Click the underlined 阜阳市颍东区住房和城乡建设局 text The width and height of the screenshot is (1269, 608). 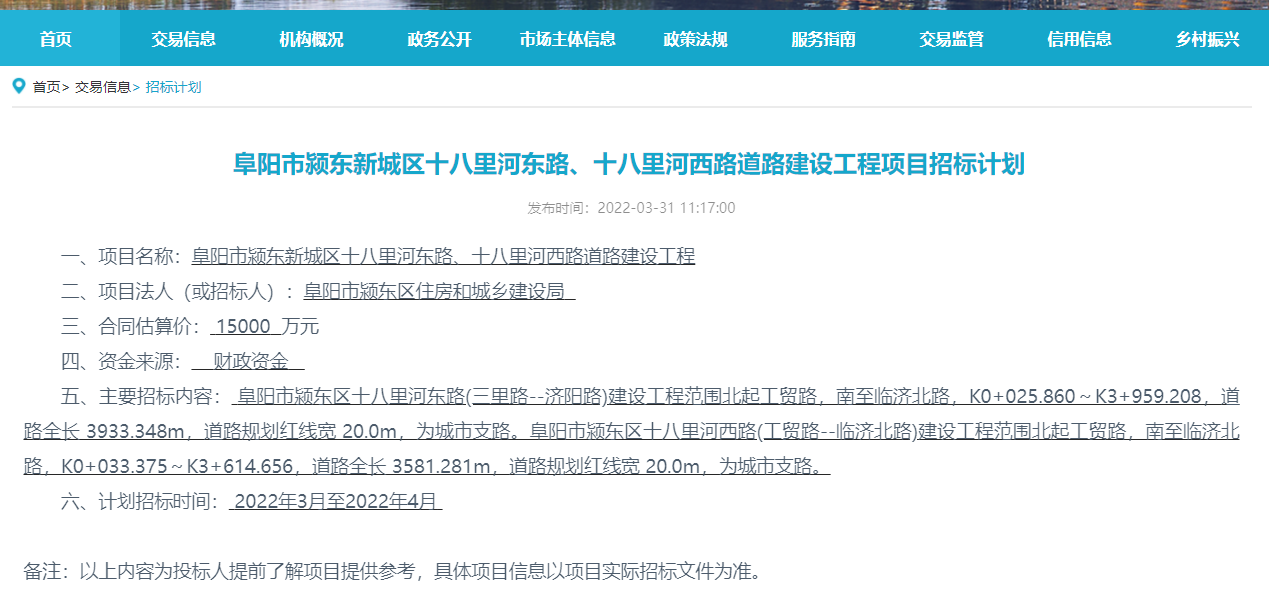coord(439,291)
